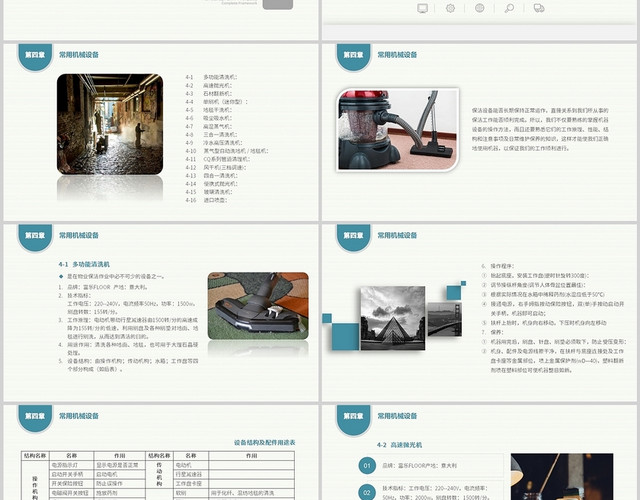640x500 pixels.
Task: Click list item 4-15 玻璃清洗机
Action: (208, 192)
